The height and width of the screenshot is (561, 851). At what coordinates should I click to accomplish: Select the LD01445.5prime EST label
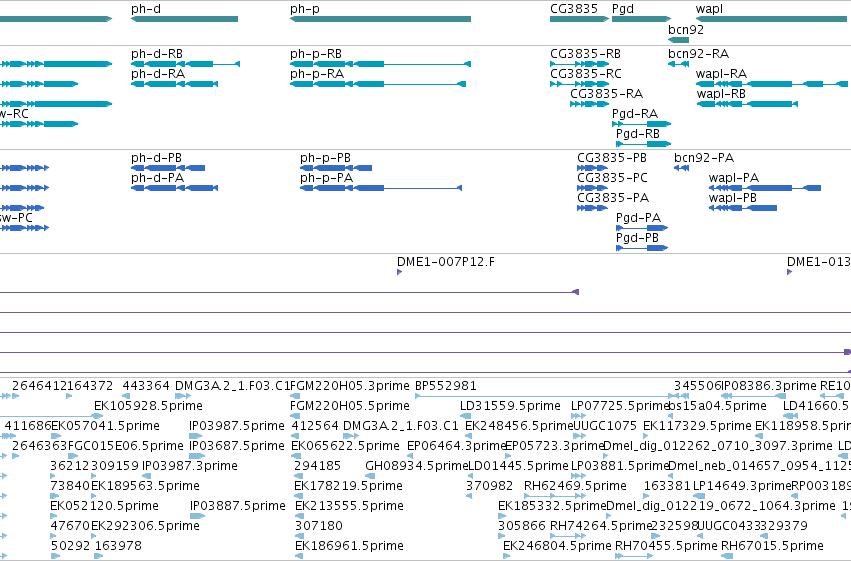pyautogui.click(x=518, y=466)
